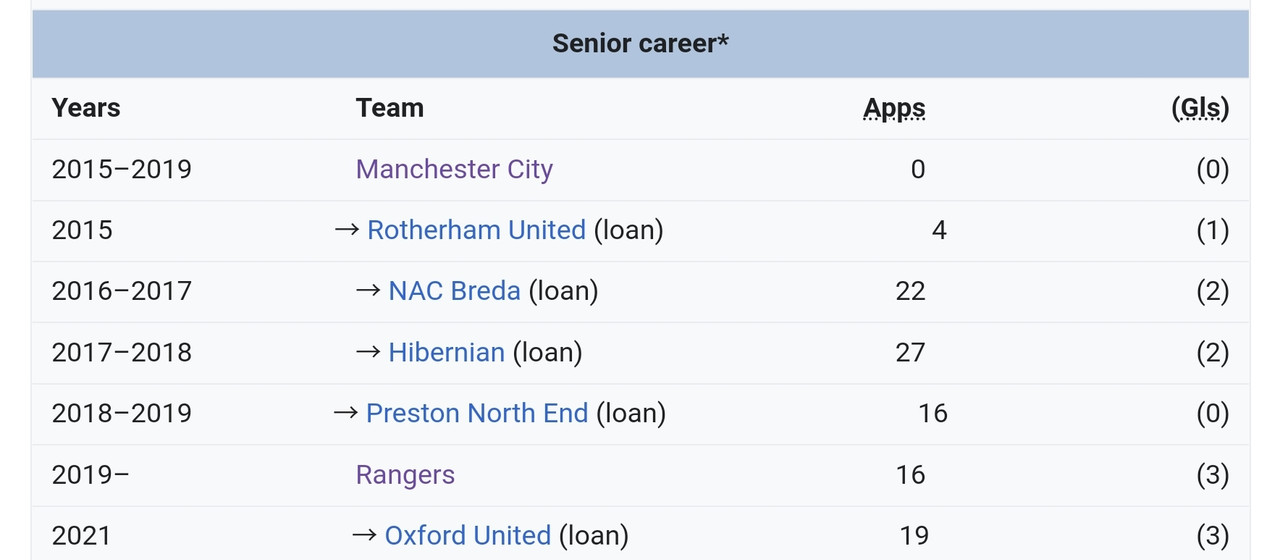1280x560 pixels.
Task: Follow the Oxford United link
Action: point(467,535)
